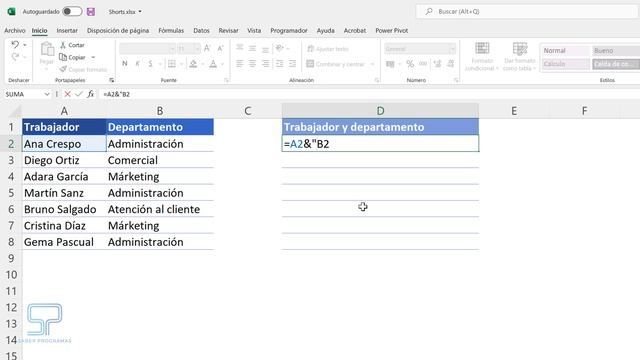Cancel the formula with X icon
The image size is (640, 360).
67,94
